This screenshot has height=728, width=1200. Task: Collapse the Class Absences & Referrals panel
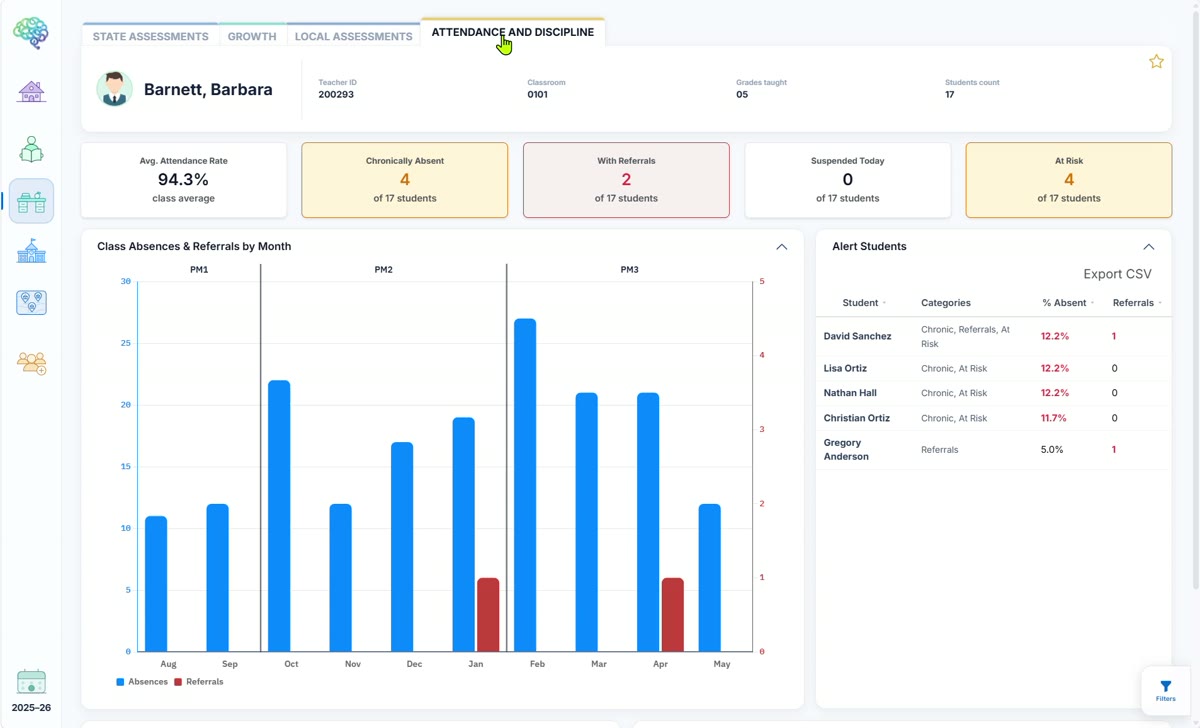click(x=782, y=247)
